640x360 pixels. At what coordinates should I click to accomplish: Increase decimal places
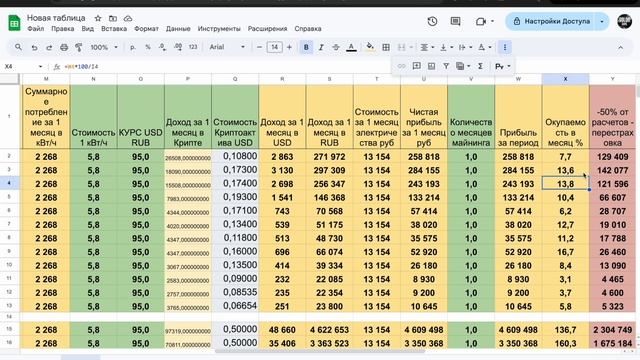[x=178, y=47]
